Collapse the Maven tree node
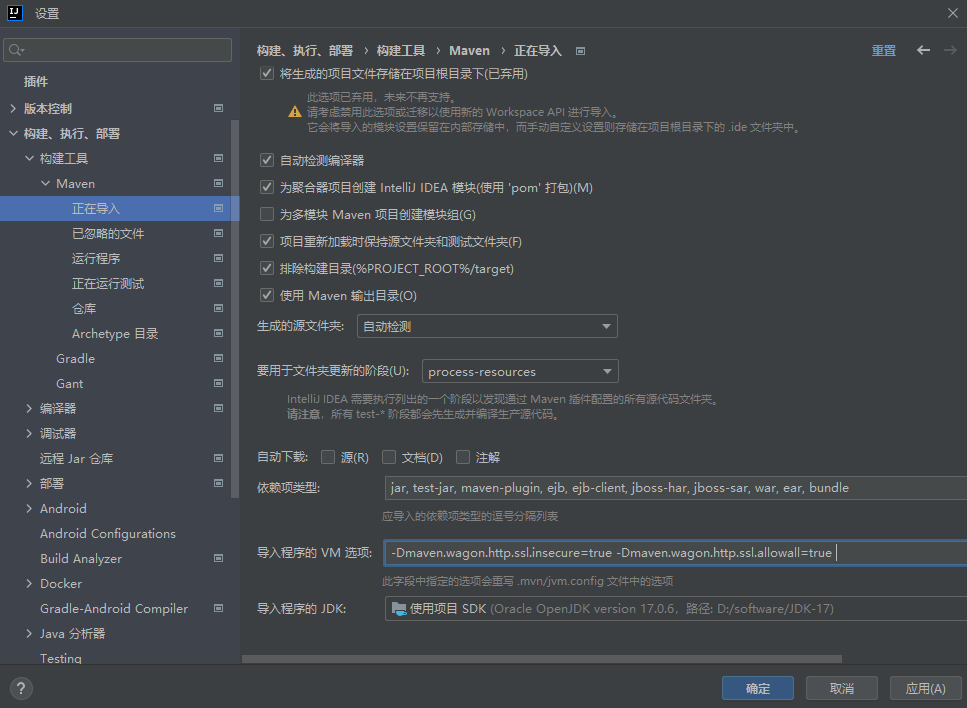Screen dimensions: 967x708 coord(45,183)
